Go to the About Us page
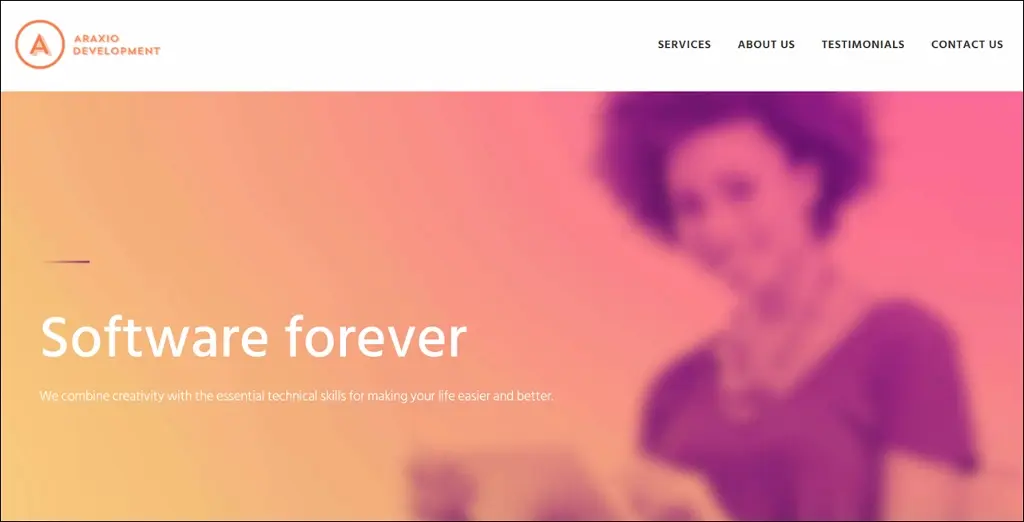 click(766, 44)
